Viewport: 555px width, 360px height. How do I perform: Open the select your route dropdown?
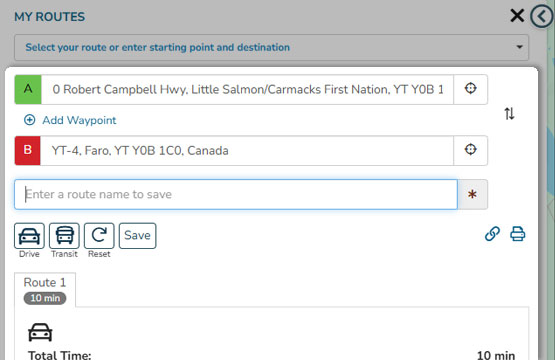pyautogui.click(x=271, y=47)
